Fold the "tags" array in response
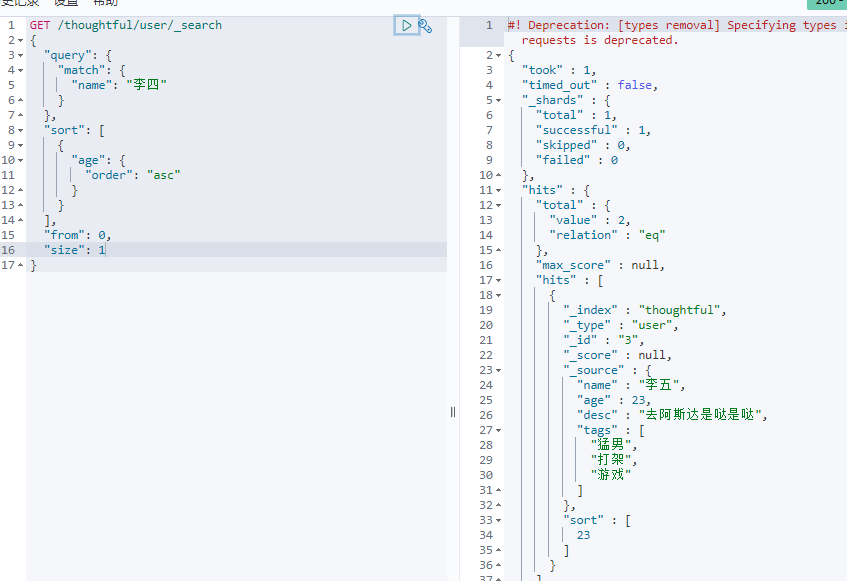Viewport: 847px width, 581px height. [499, 430]
